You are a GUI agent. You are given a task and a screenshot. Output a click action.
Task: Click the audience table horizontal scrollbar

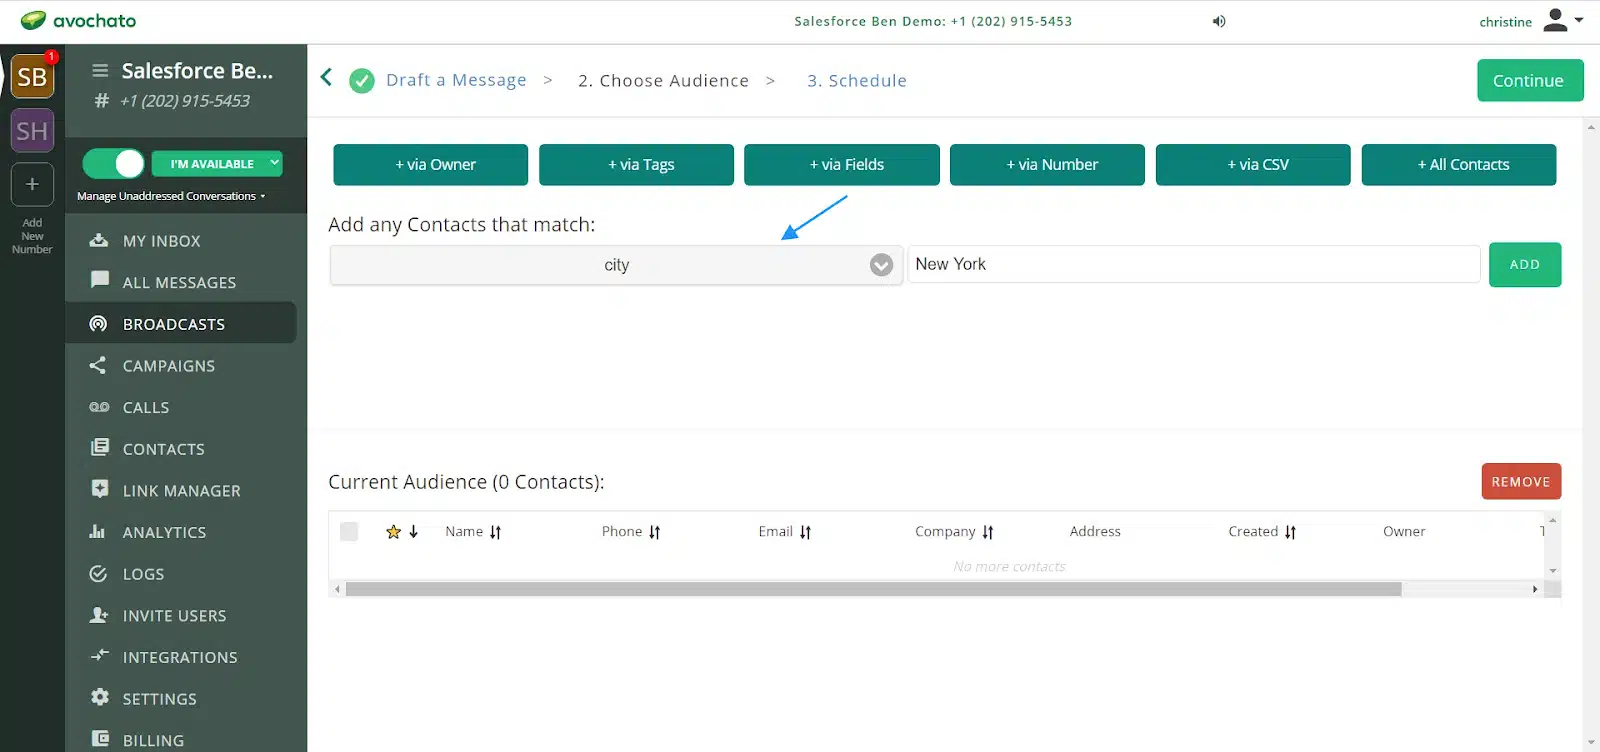(x=873, y=589)
